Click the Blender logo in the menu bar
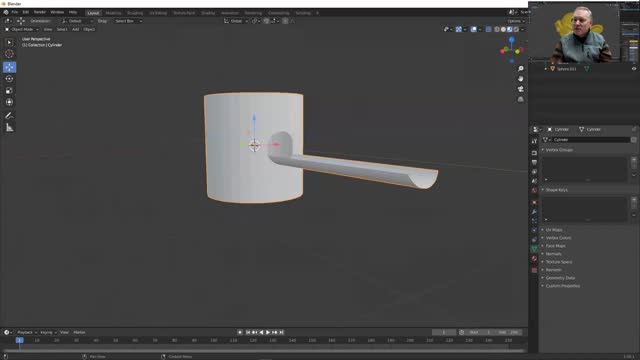The image size is (640, 360). coord(6,12)
